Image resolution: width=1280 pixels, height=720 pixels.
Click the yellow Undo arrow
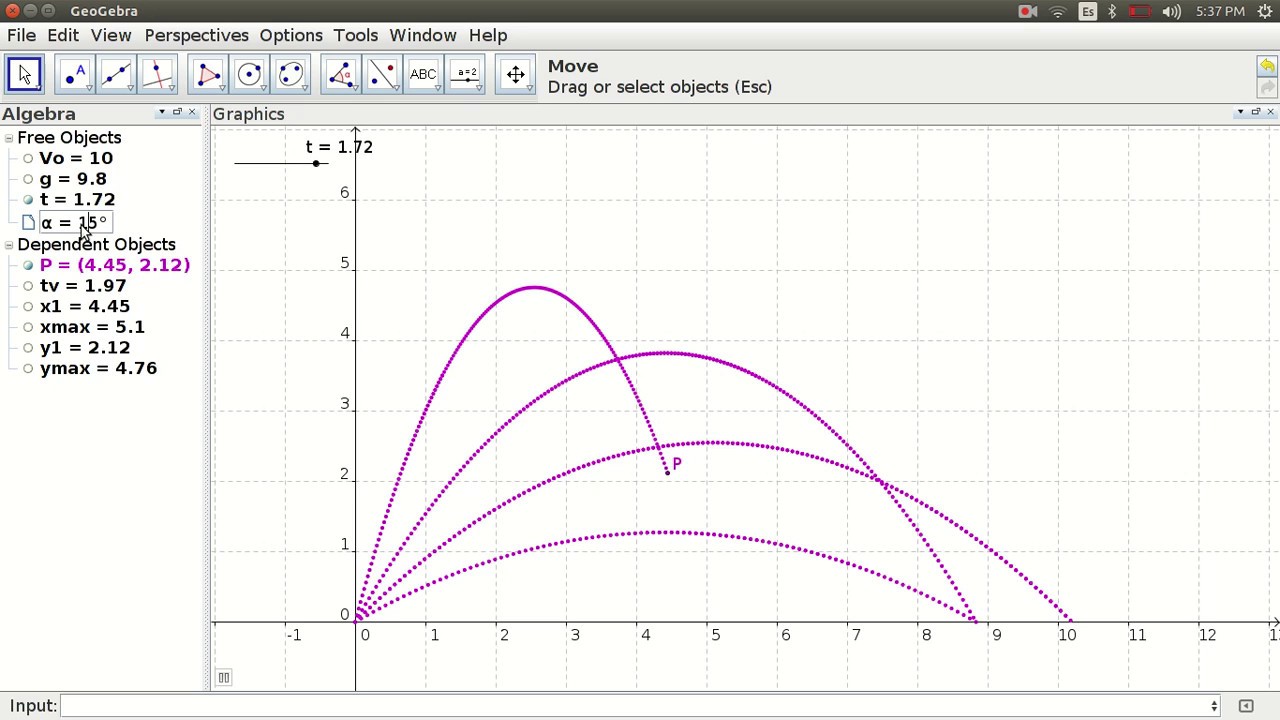(1266, 66)
